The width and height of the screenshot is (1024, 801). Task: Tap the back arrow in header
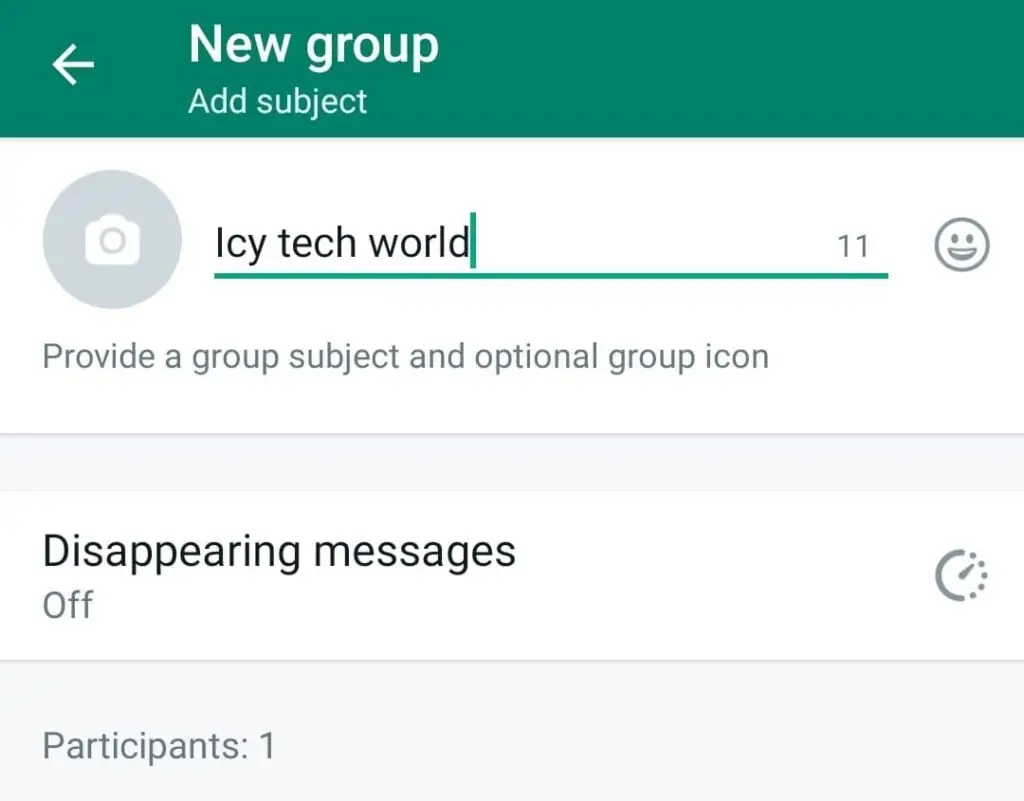coord(73,65)
